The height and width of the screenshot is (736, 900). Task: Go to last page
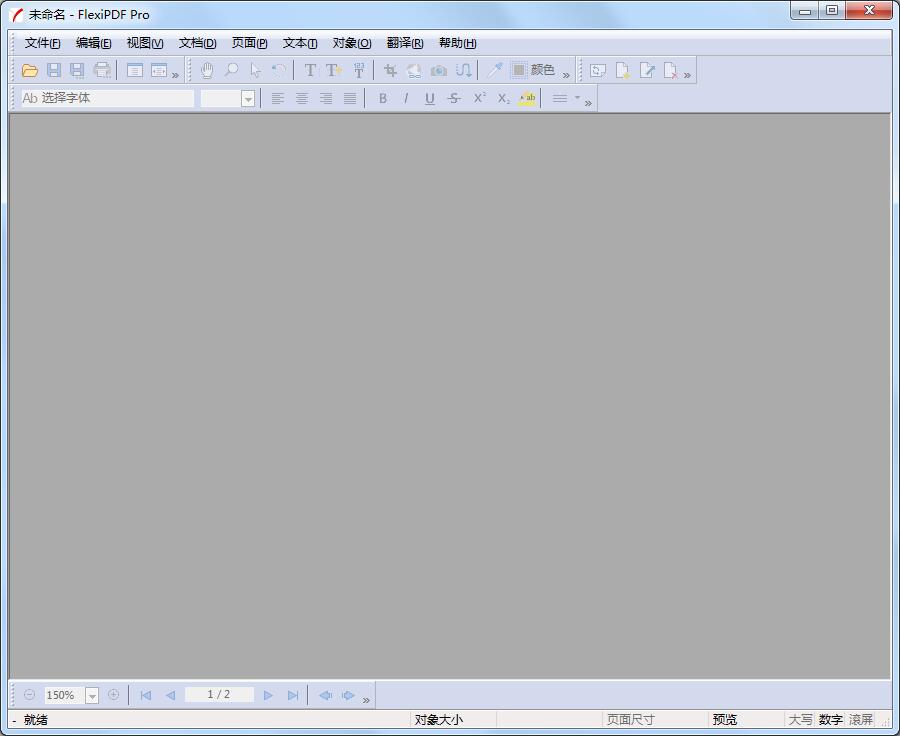coord(293,695)
